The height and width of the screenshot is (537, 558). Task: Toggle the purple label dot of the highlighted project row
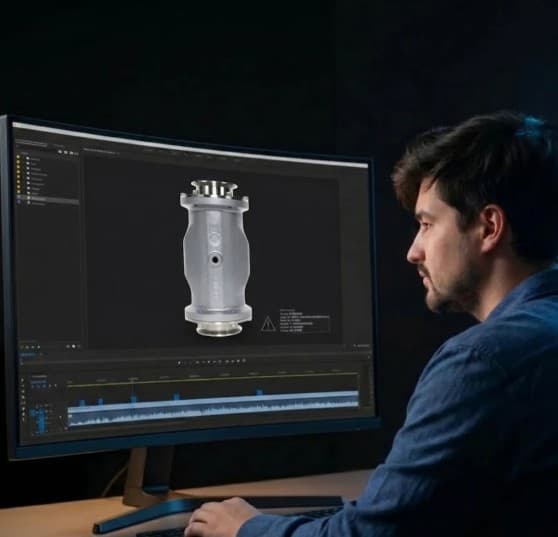coord(19,197)
